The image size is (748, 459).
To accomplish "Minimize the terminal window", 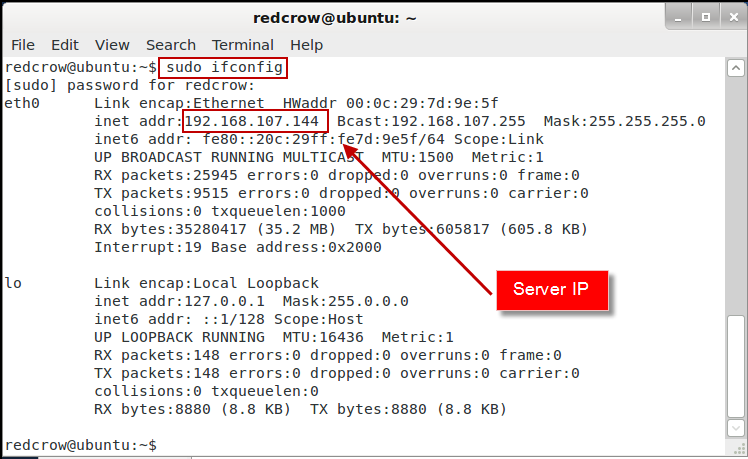I will click(x=678, y=18).
